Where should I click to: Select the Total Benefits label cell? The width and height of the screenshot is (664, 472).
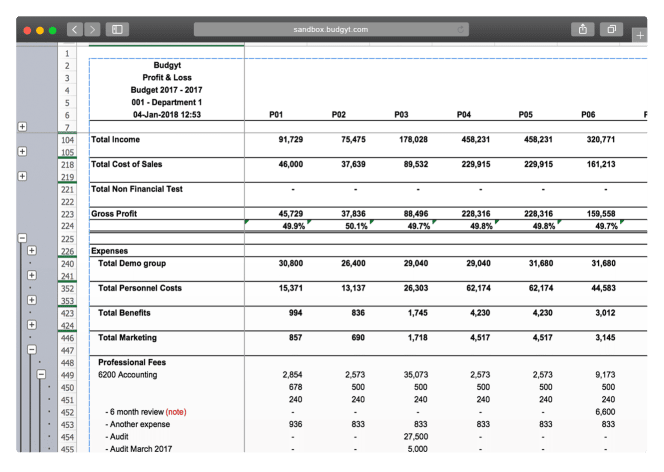pyautogui.click(x=124, y=312)
